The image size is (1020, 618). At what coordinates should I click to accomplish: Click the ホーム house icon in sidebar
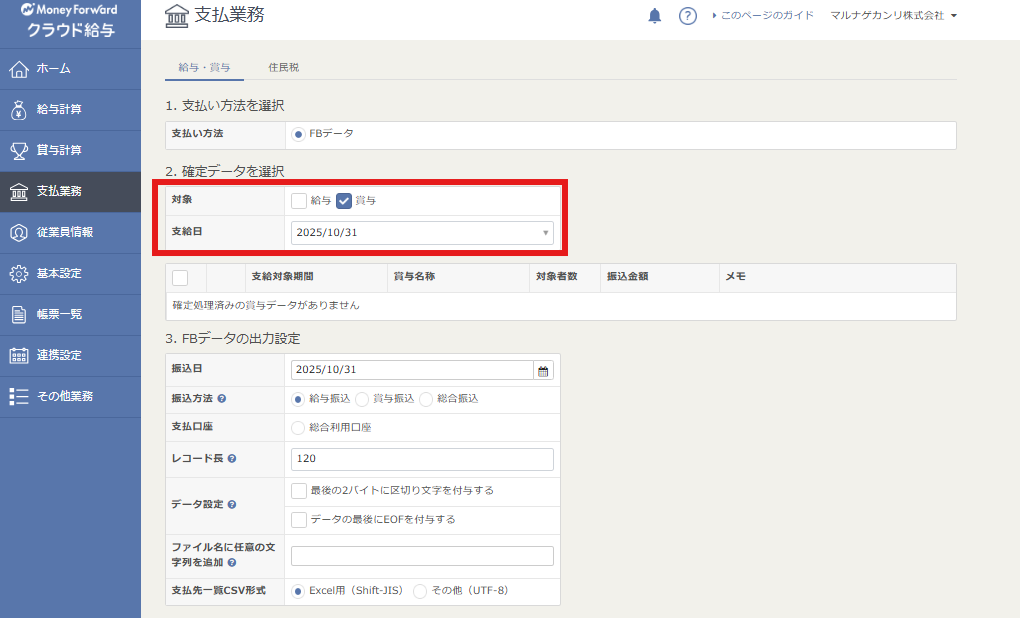(18, 69)
